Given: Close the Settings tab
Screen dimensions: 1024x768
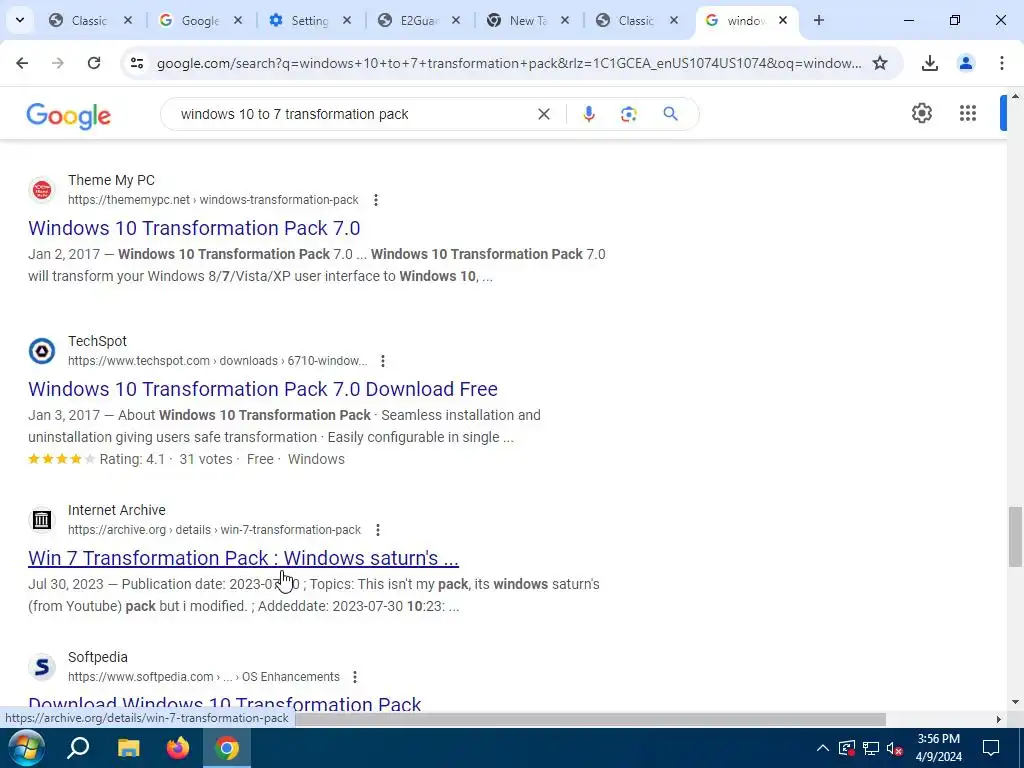Looking at the screenshot, I should pos(347,20).
